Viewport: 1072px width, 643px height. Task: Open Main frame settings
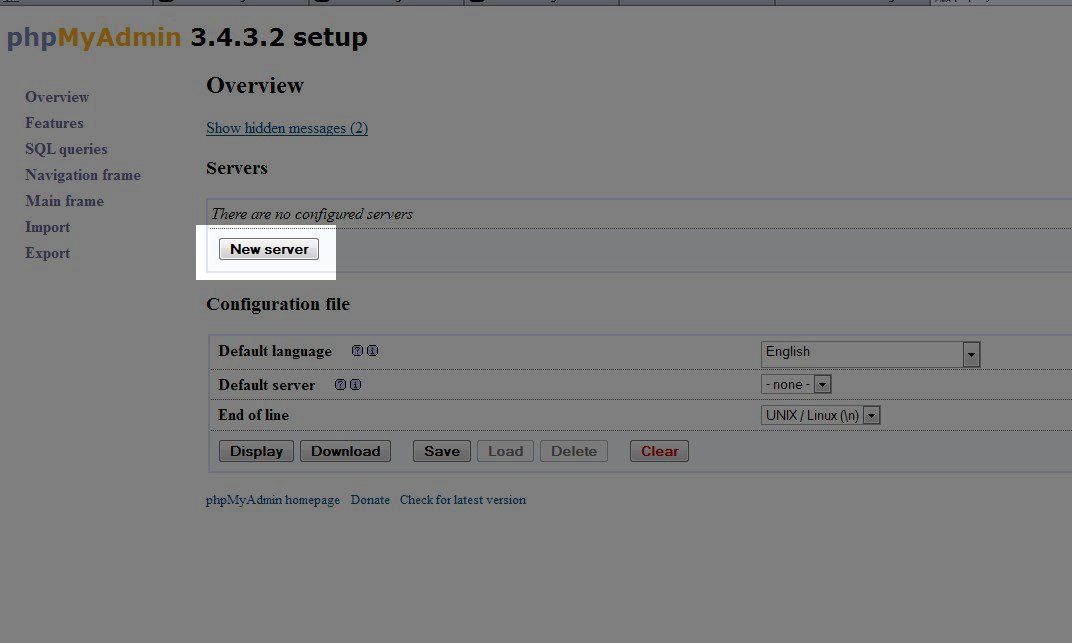point(64,201)
